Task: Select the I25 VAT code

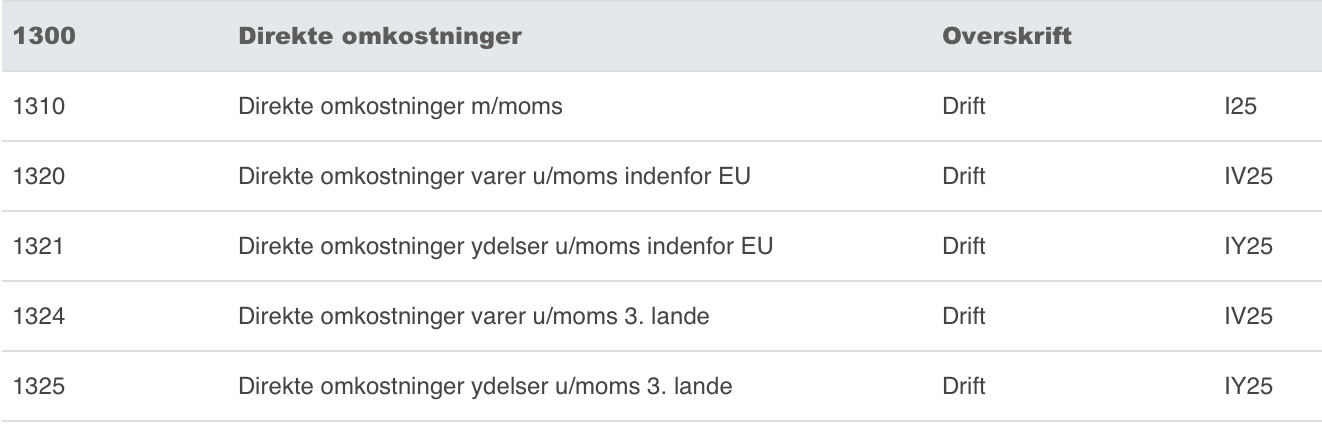Action: coord(1233,106)
